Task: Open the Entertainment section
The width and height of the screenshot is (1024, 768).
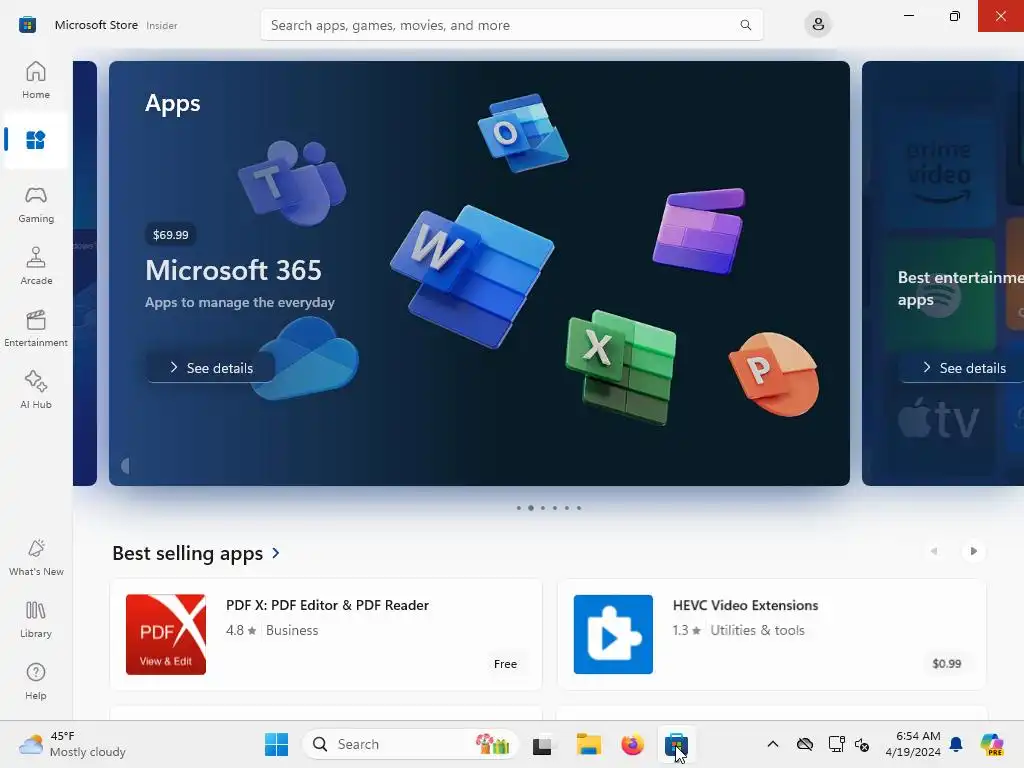Action: point(36,328)
